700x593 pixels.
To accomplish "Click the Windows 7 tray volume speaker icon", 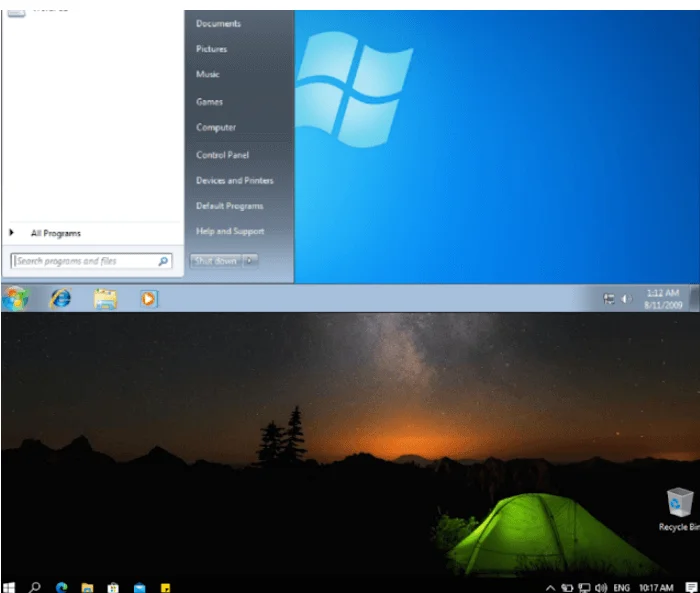I will (x=626, y=298).
